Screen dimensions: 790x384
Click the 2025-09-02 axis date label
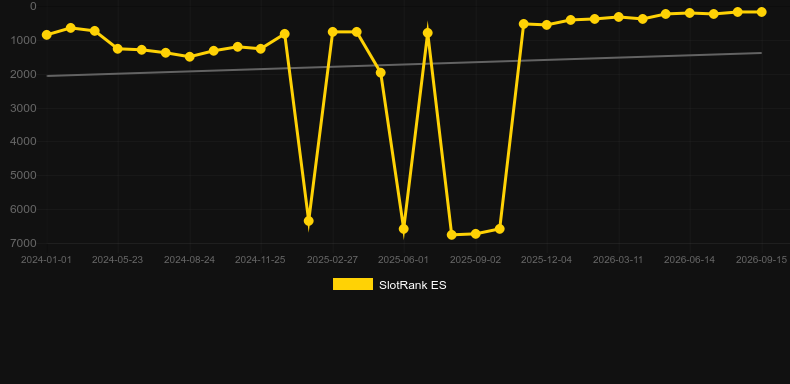coord(475,260)
